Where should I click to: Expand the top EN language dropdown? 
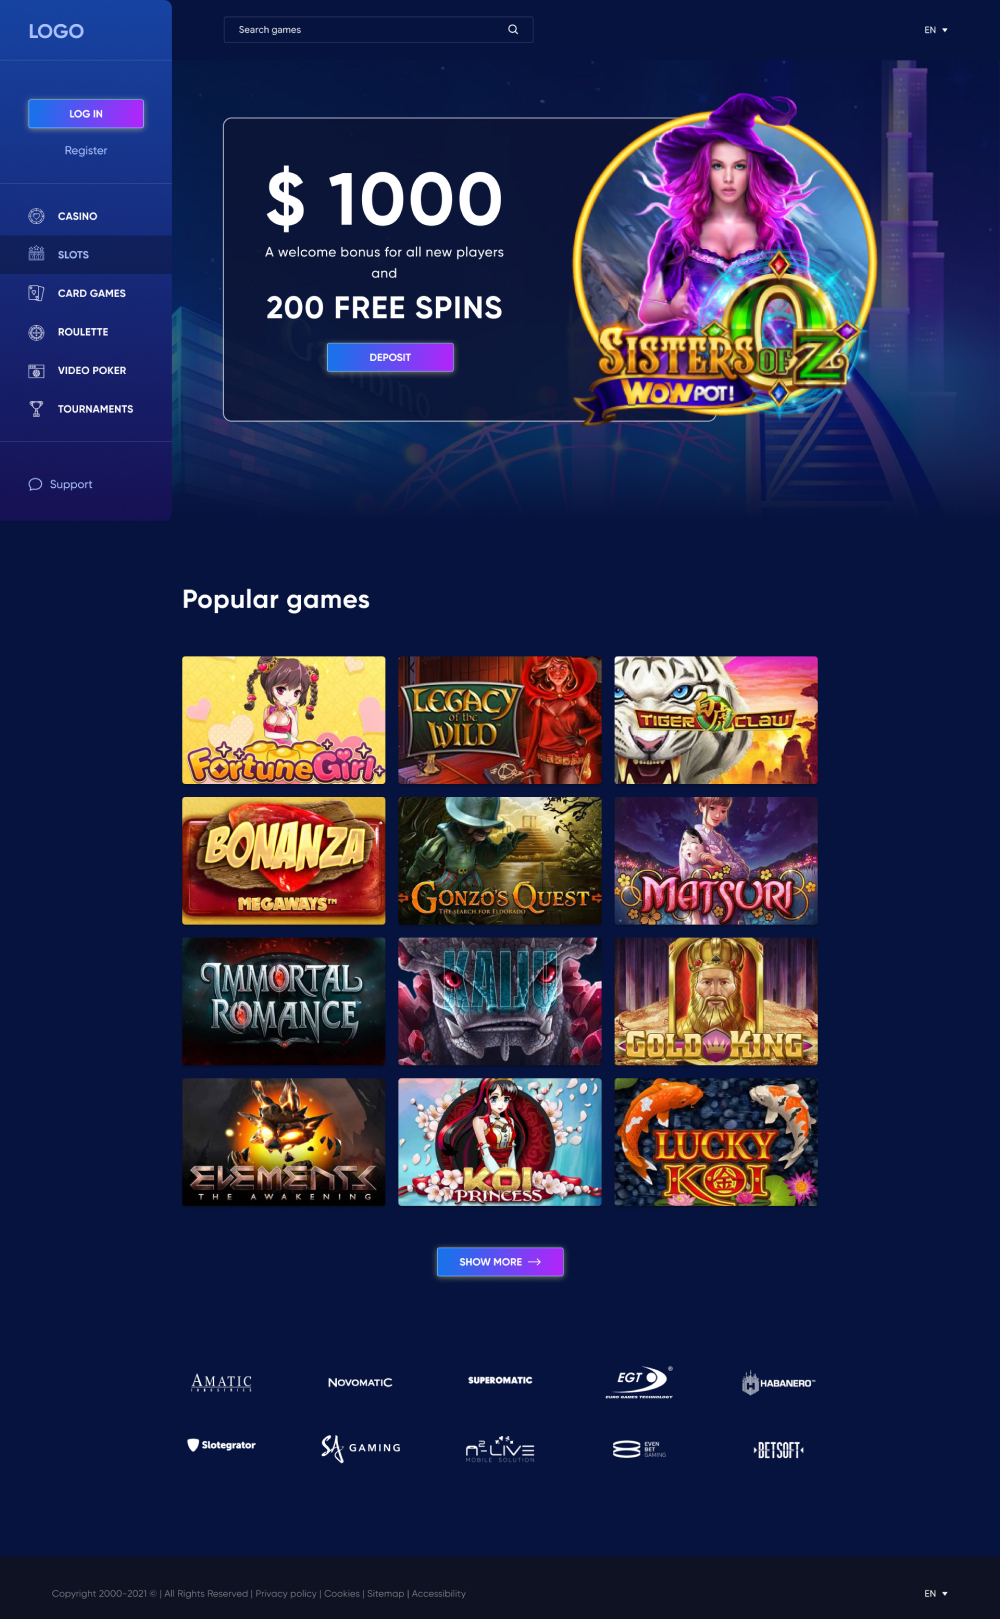click(x=936, y=30)
